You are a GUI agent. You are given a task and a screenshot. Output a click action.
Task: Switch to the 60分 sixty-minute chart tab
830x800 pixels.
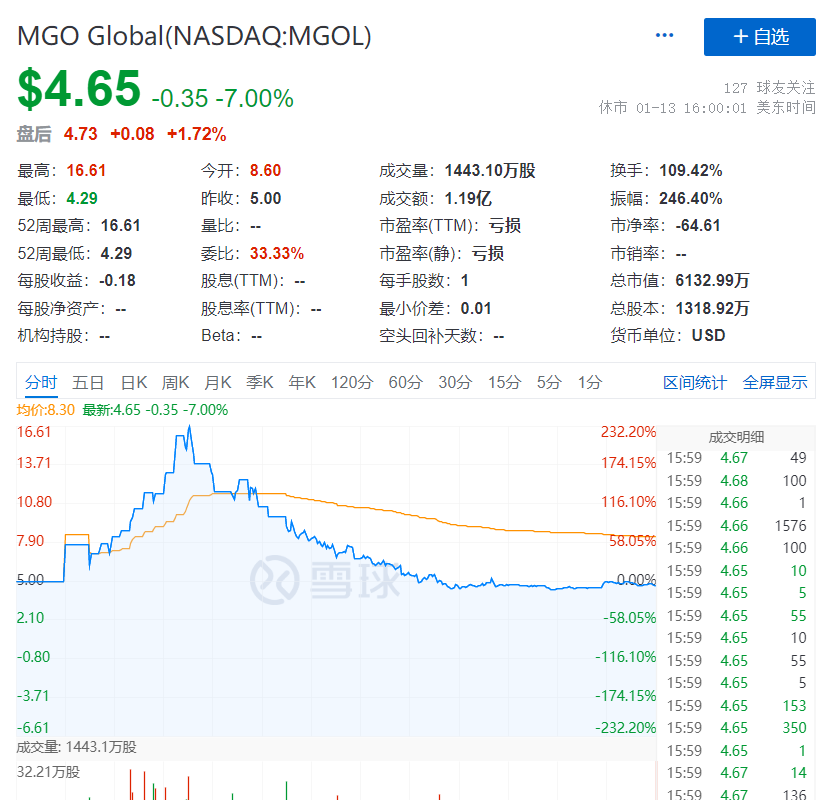405,382
